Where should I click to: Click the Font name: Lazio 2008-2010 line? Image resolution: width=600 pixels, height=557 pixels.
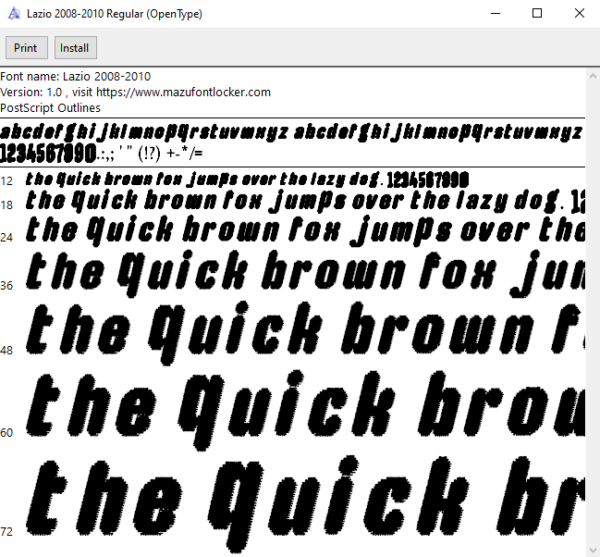75,77
